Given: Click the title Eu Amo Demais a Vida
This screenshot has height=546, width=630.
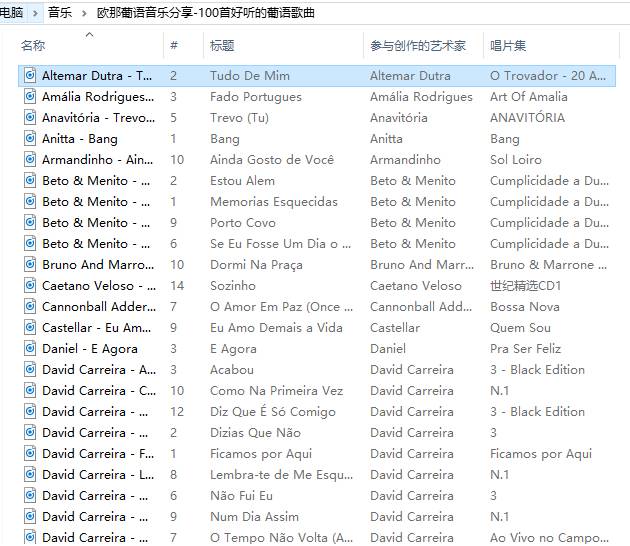Looking at the screenshot, I should coord(276,327).
